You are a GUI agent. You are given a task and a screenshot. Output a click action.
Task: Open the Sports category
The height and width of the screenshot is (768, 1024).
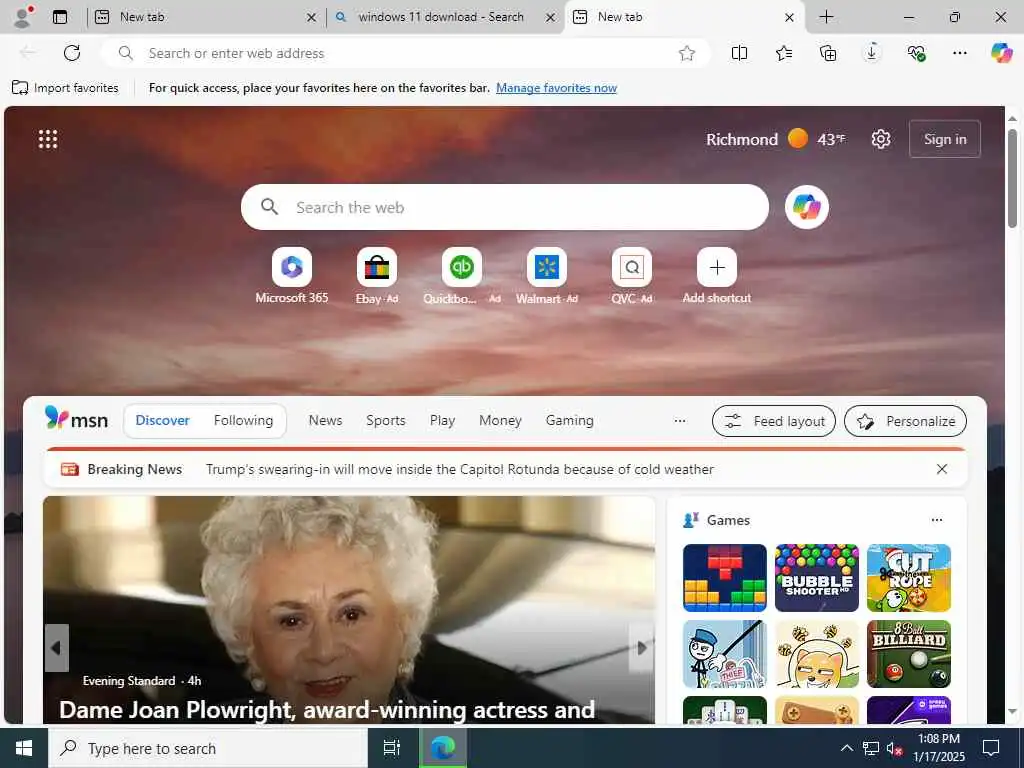tap(385, 421)
